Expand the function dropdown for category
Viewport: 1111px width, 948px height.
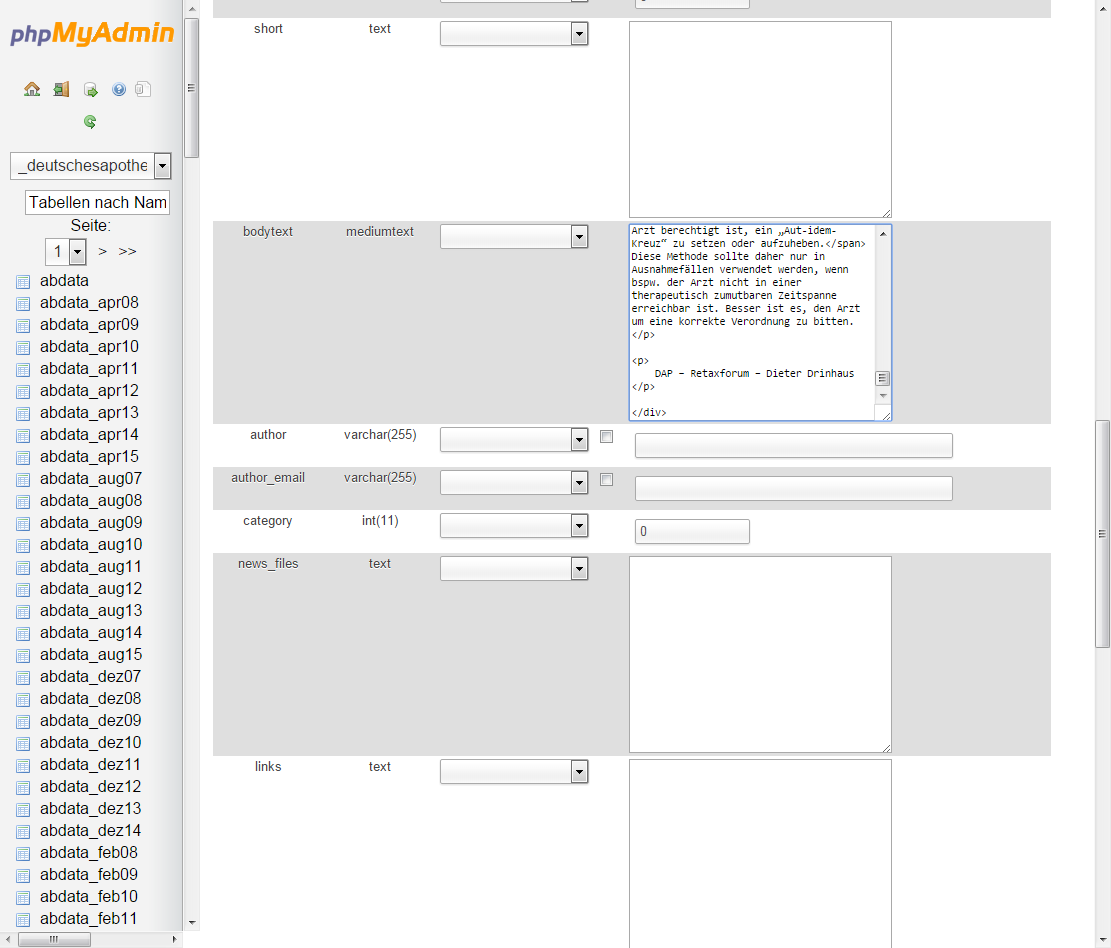[578, 526]
